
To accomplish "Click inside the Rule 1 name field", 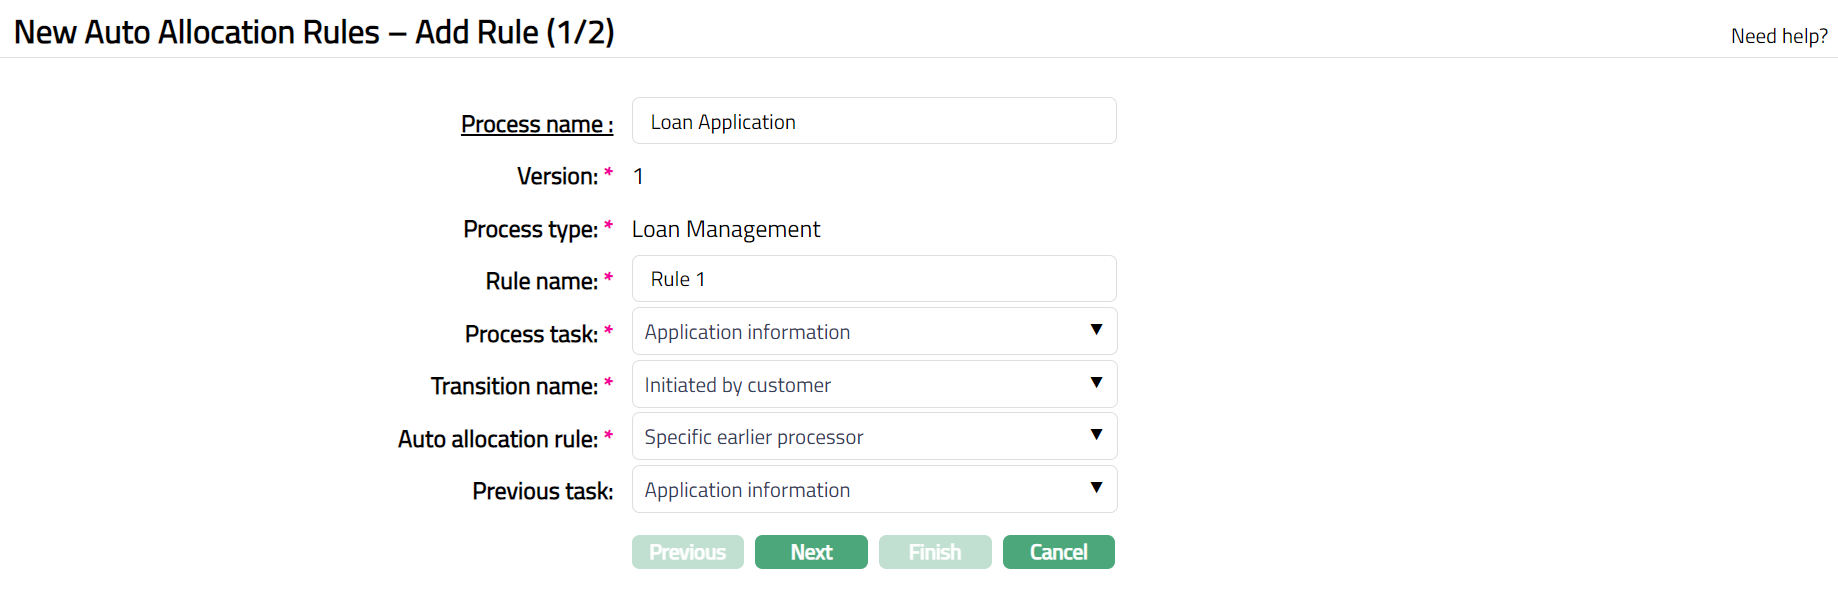I will click(x=873, y=278).
